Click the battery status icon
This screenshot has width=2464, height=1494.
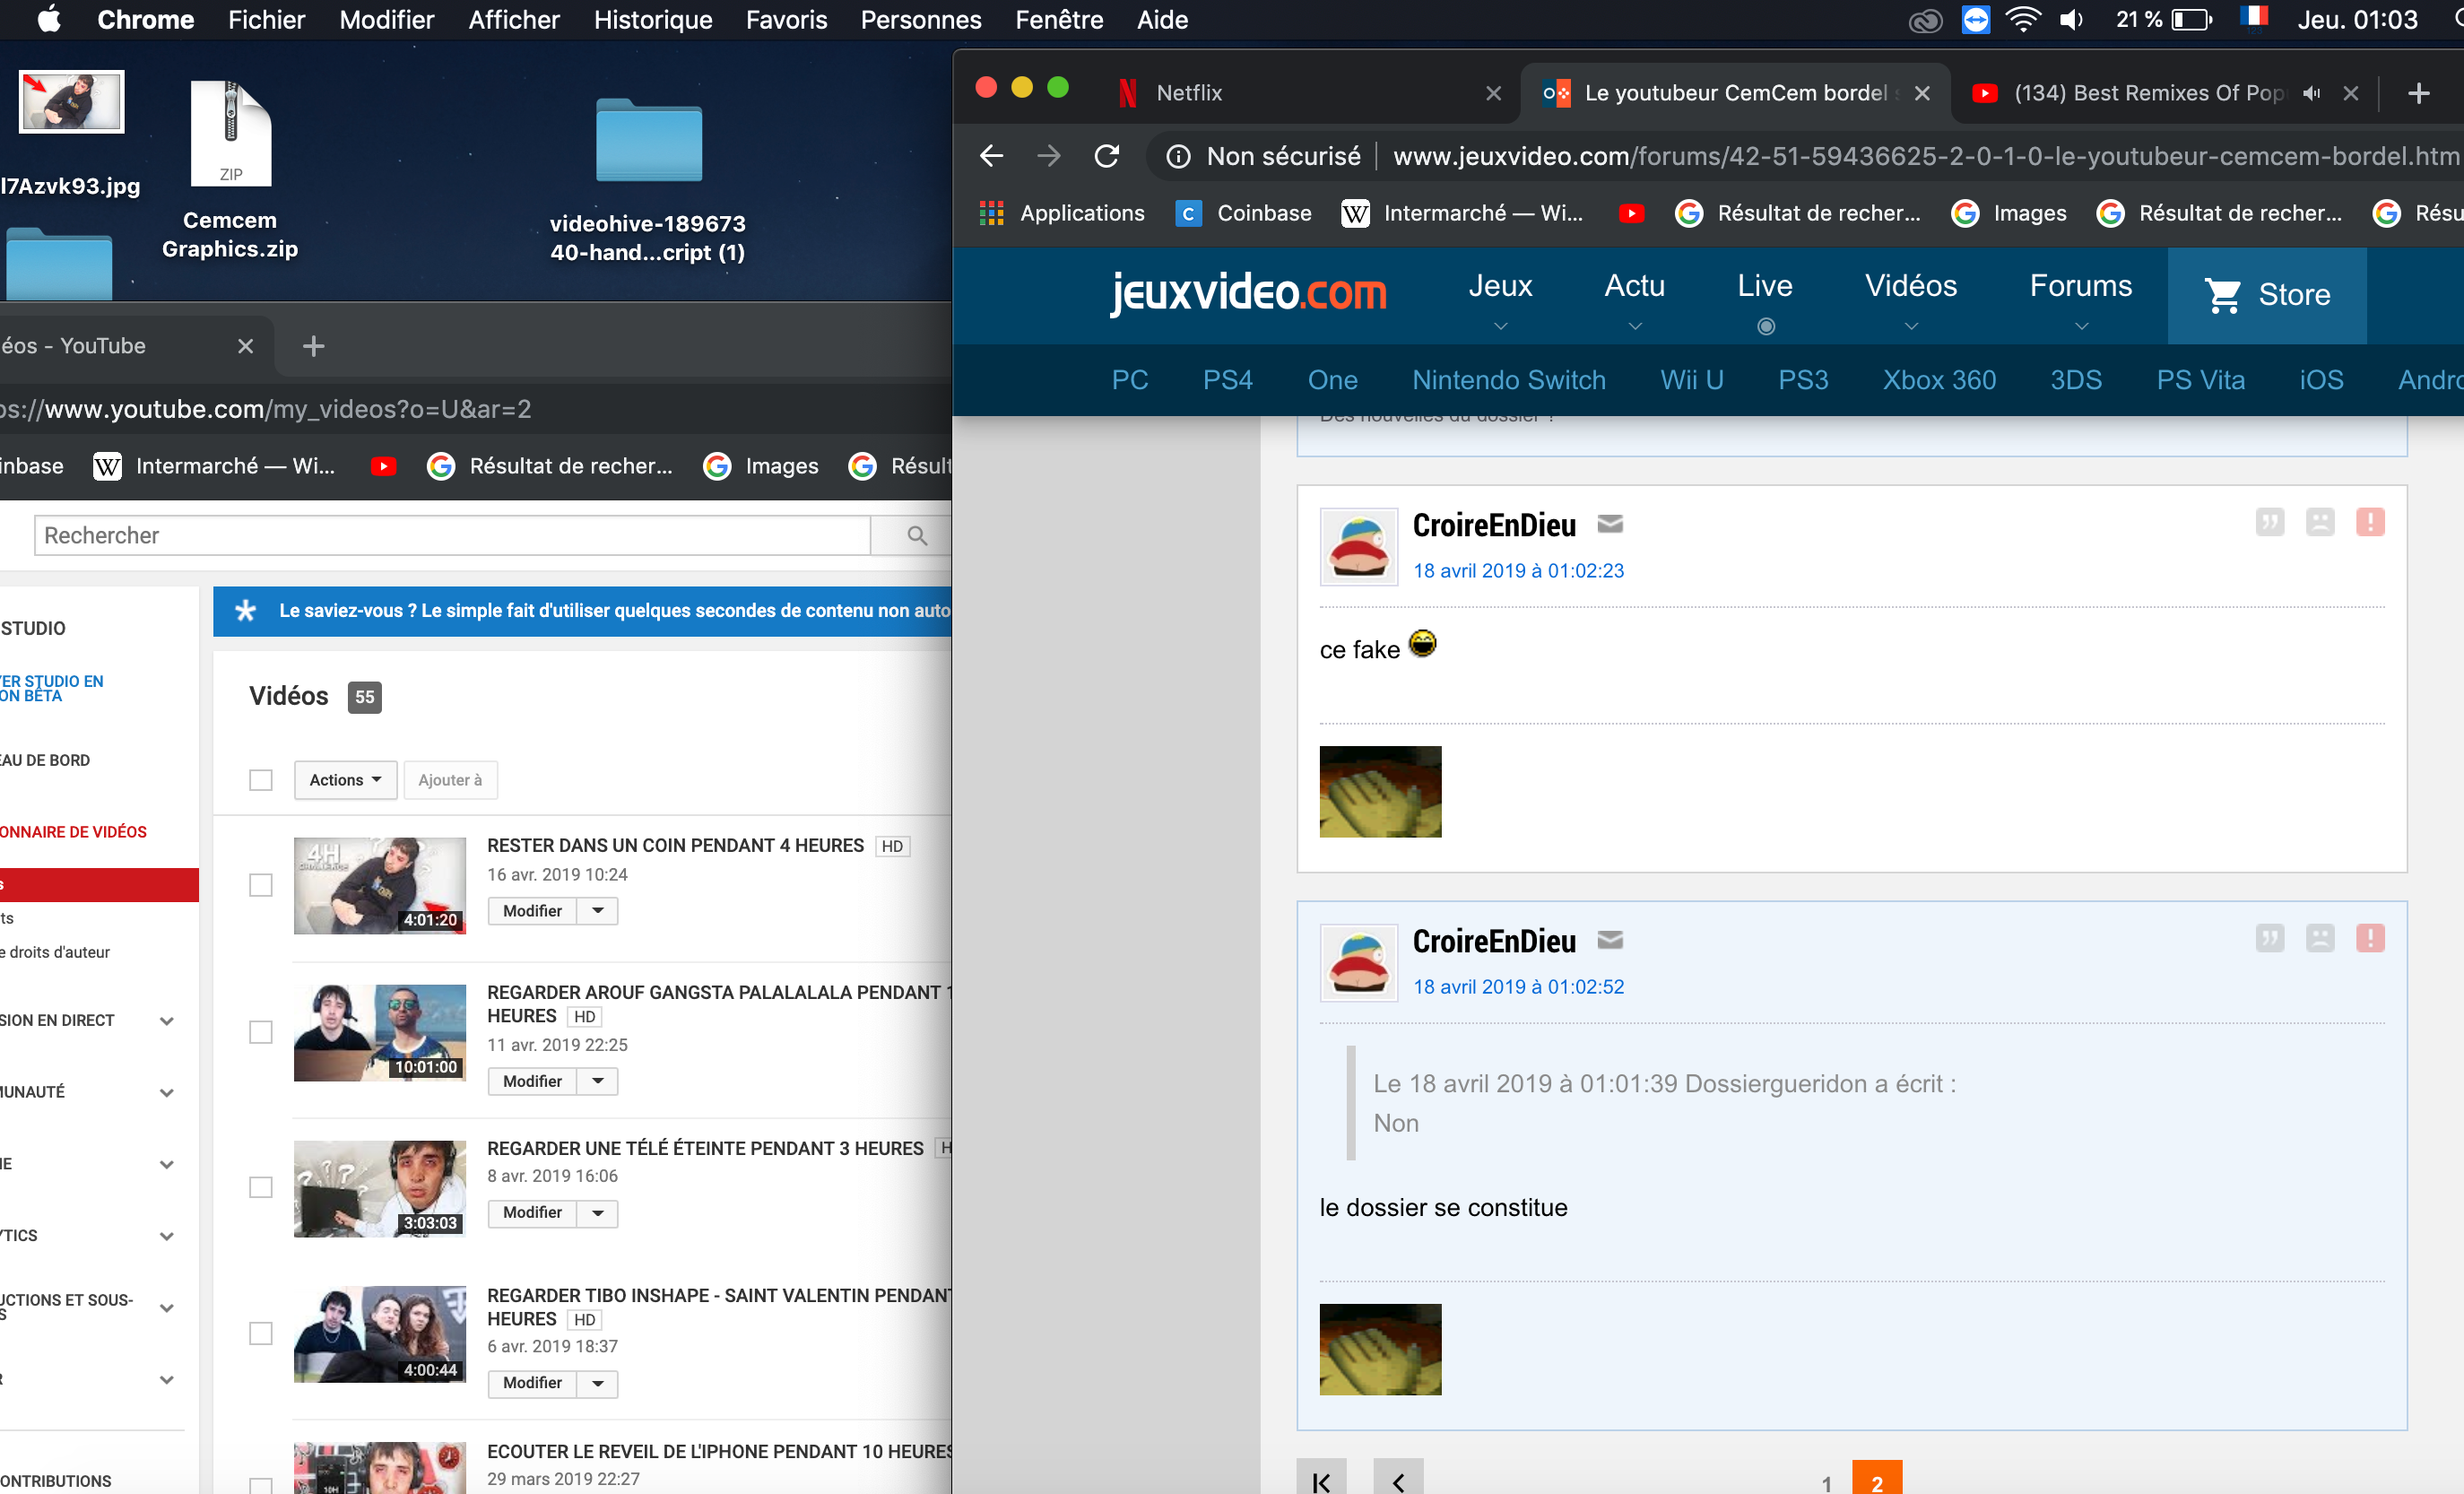pos(2192,20)
